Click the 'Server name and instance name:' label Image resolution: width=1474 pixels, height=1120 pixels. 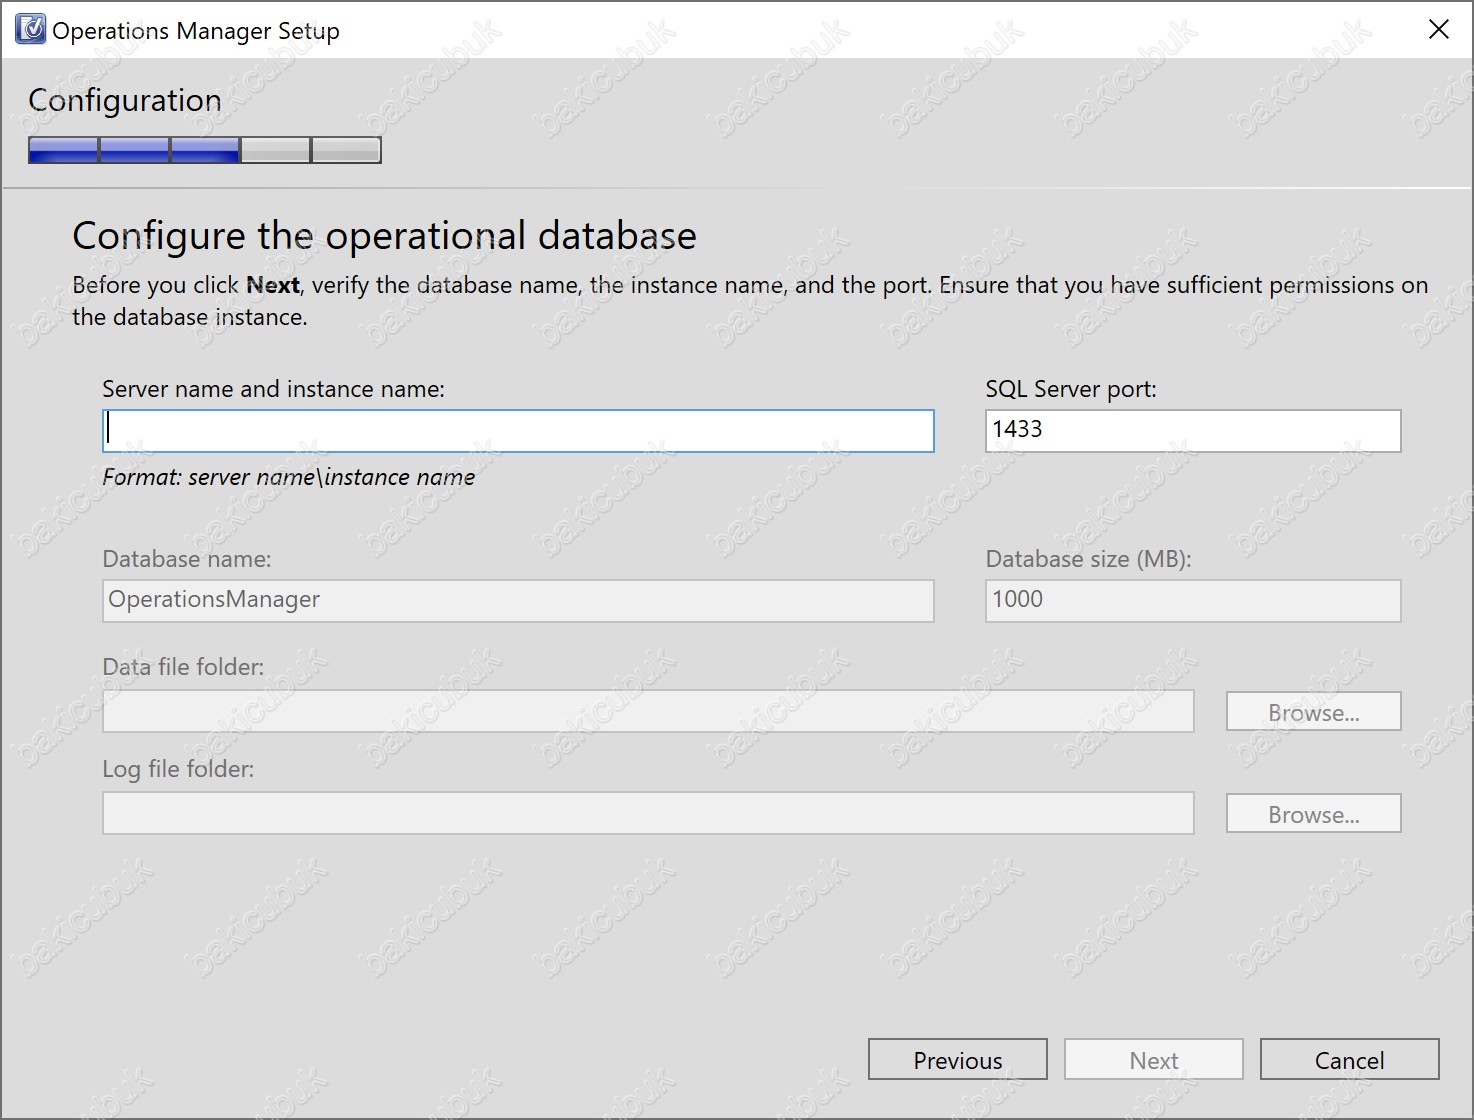coord(273,389)
